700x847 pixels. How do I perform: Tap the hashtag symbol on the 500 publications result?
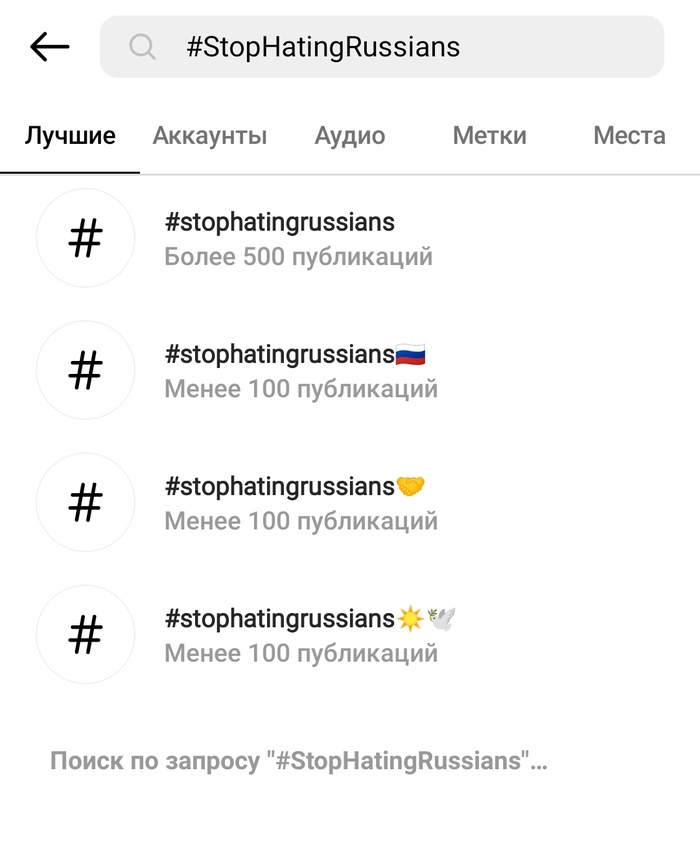coord(85,238)
